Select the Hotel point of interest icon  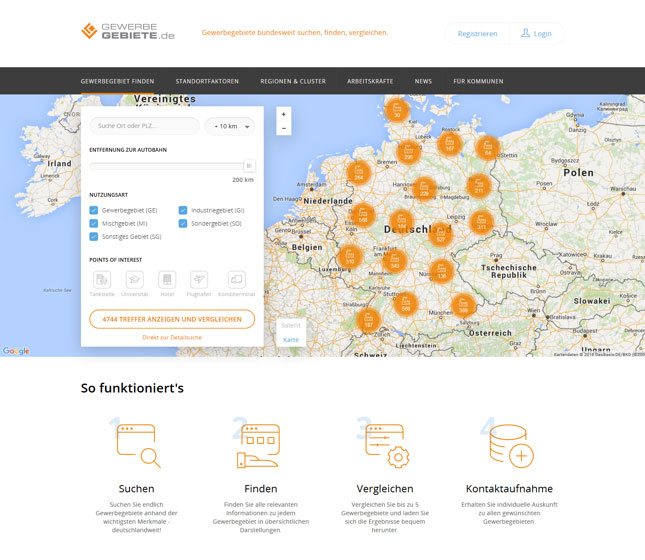167,280
